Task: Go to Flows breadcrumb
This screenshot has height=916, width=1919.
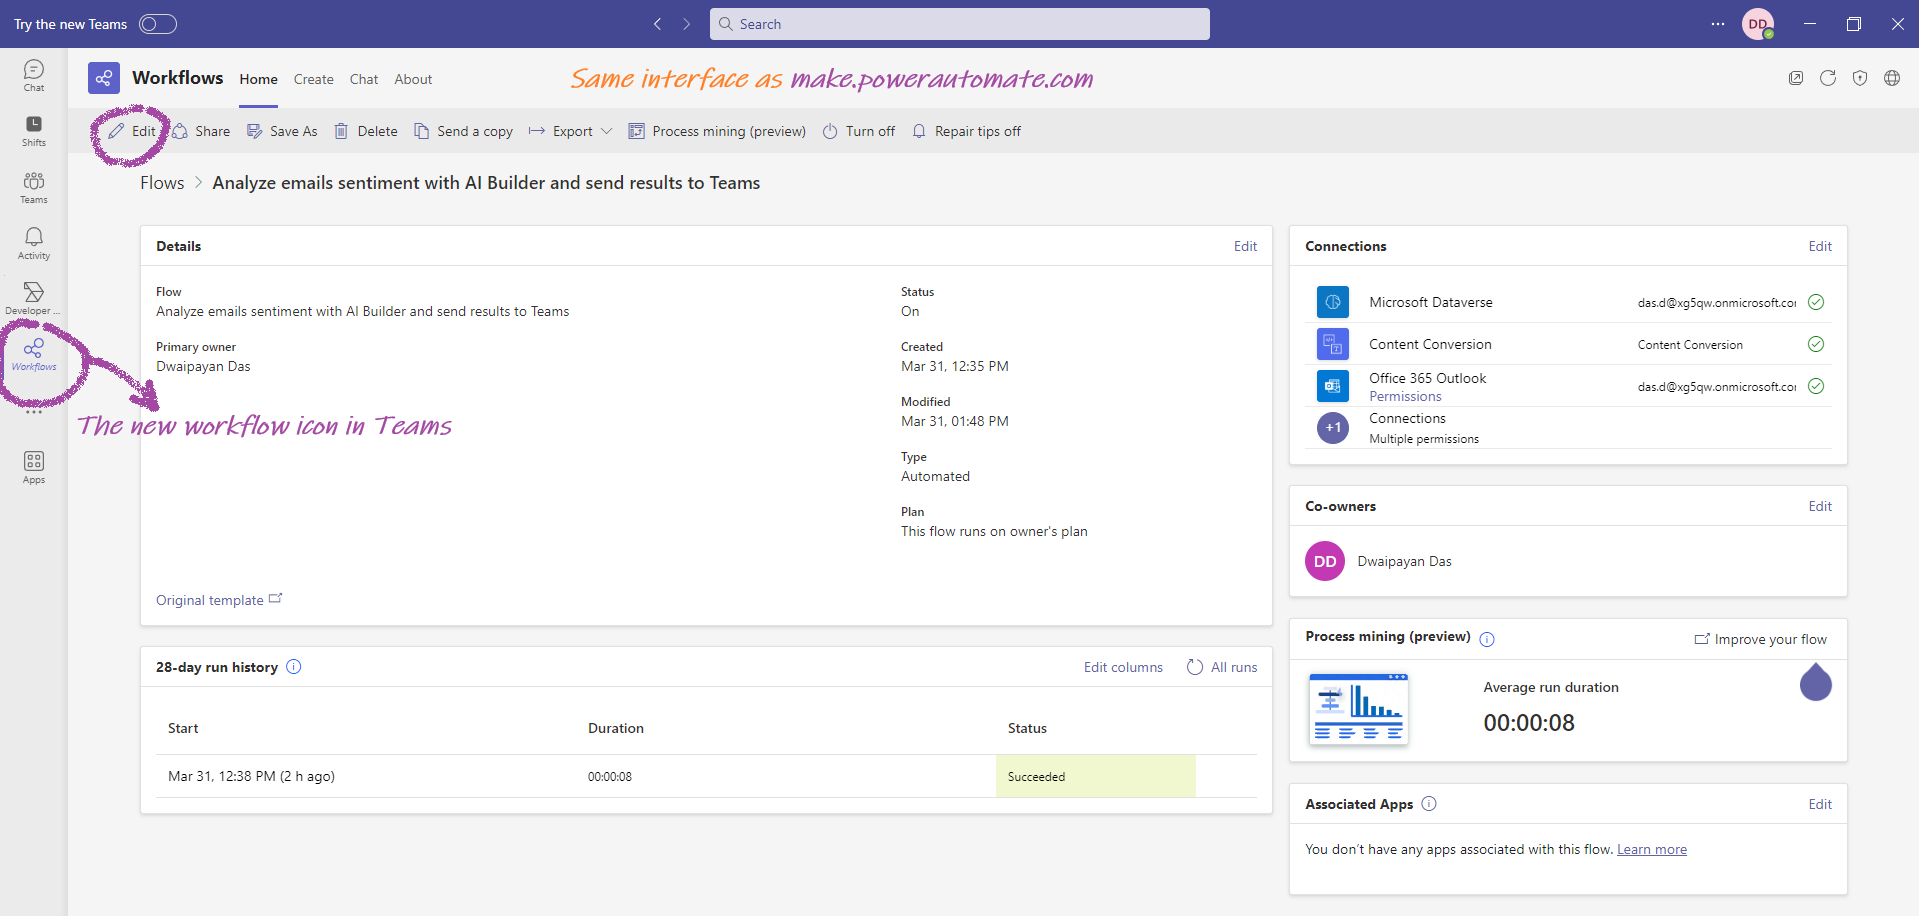Action: (x=162, y=183)
